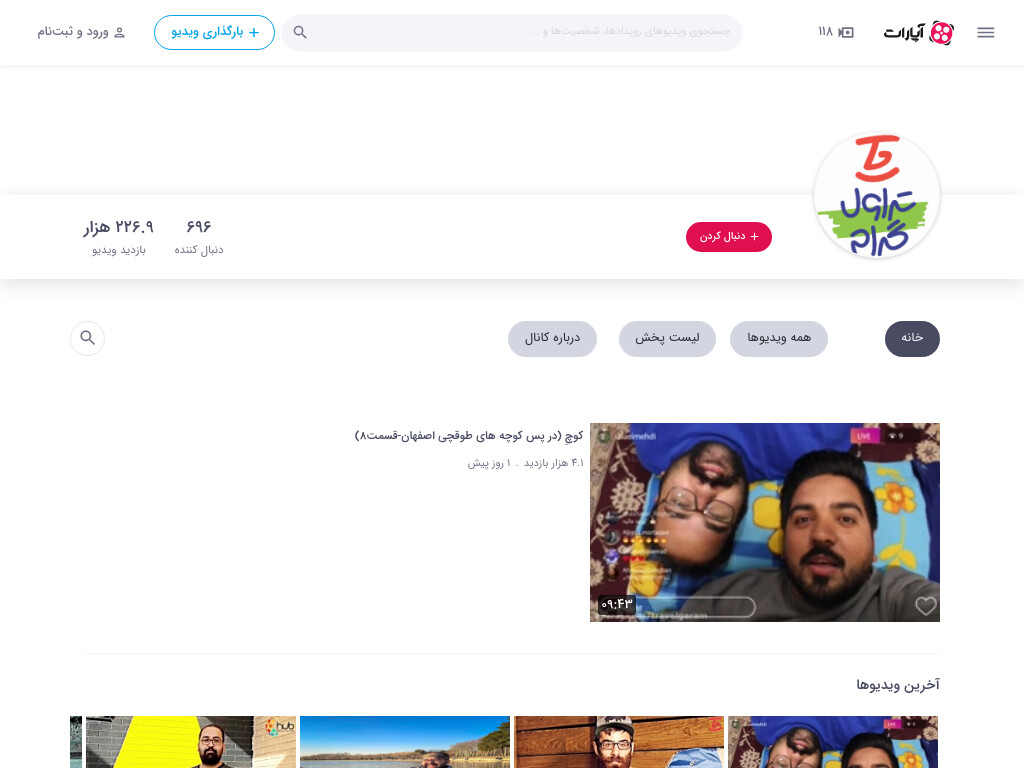Image resolution: width=1024 pixels, height=768 pixels.
Task: Open the hamburger menu icon
Action: (985, 32)
